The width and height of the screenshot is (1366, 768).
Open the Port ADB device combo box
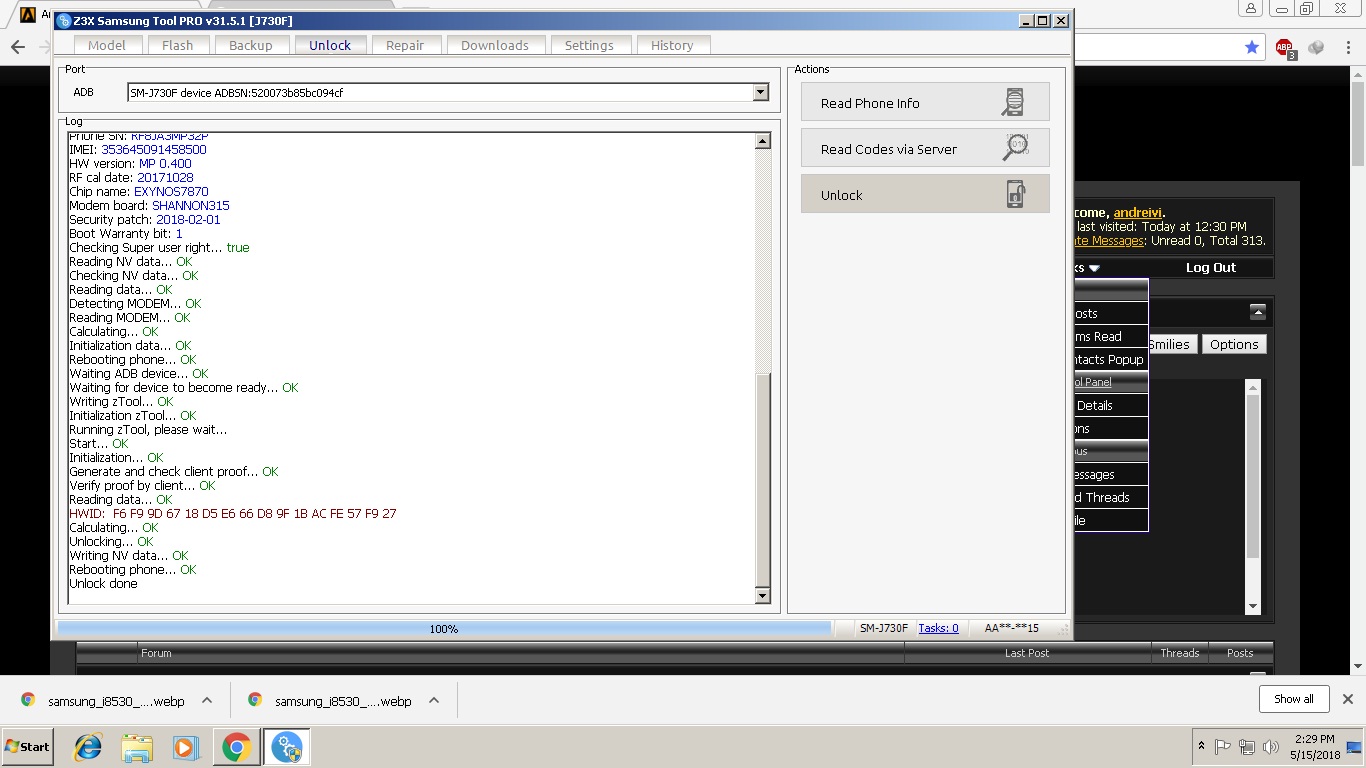coord(448,92)
